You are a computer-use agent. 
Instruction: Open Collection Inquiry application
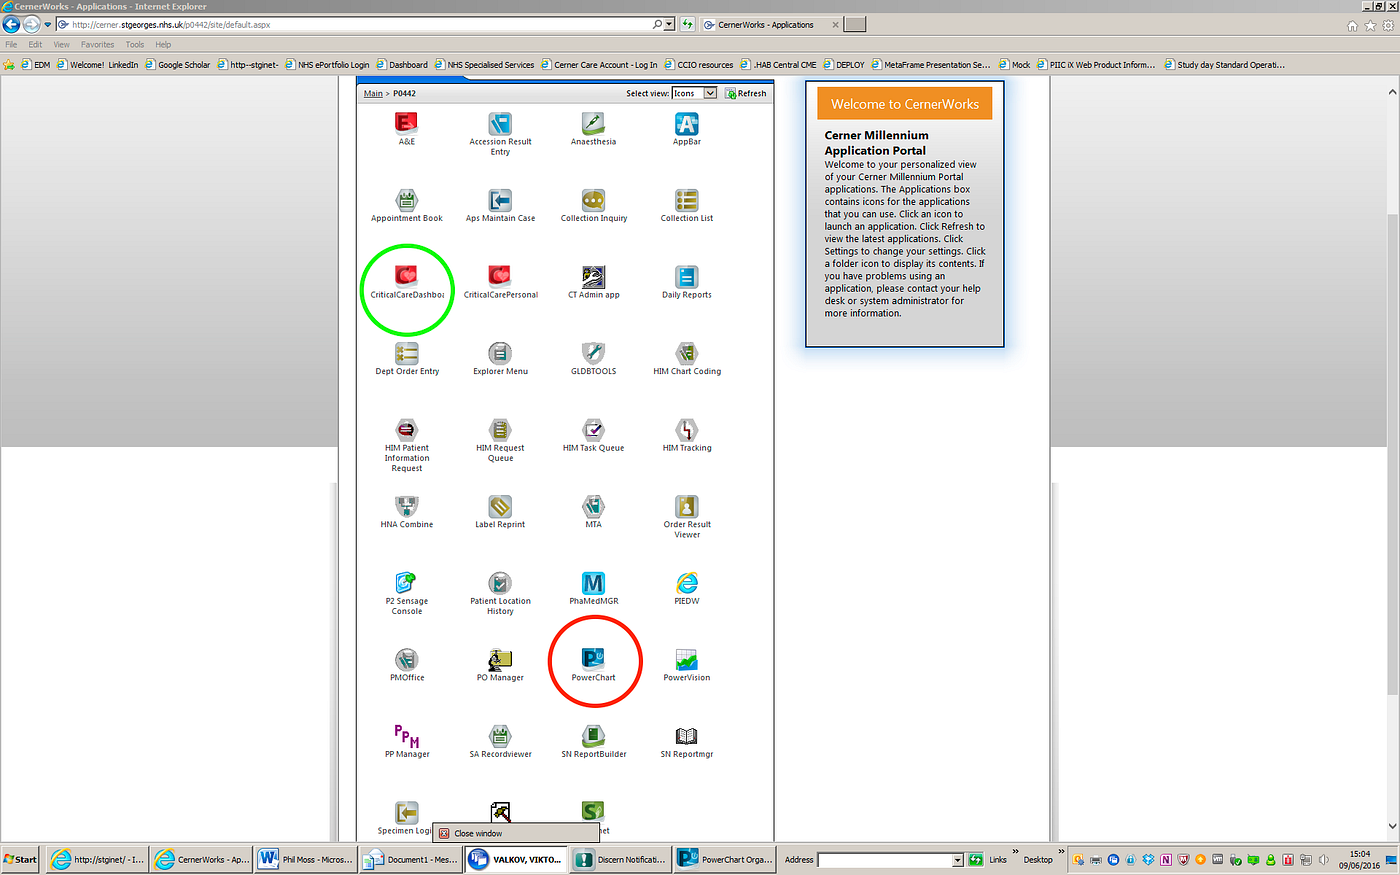(x=593, y=200)
